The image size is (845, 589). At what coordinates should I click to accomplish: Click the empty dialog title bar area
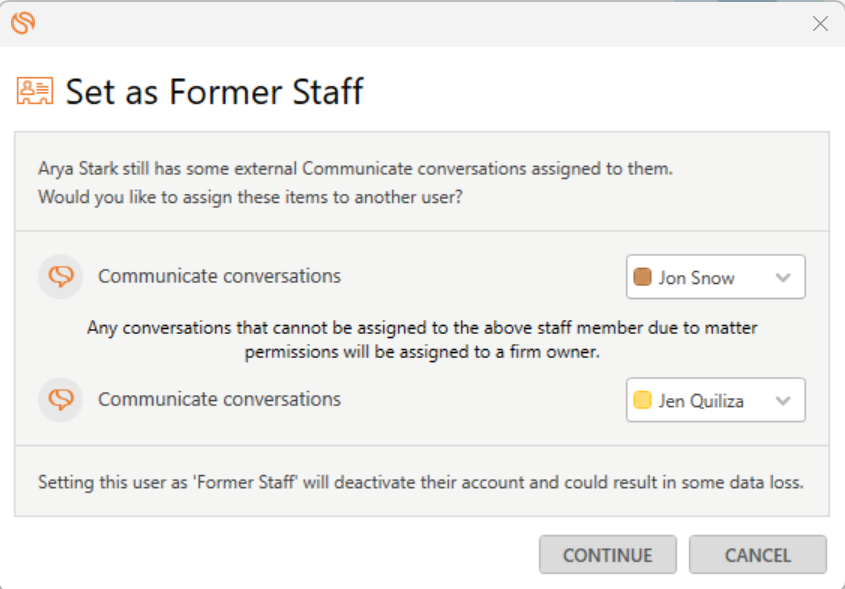click(420, 23)
